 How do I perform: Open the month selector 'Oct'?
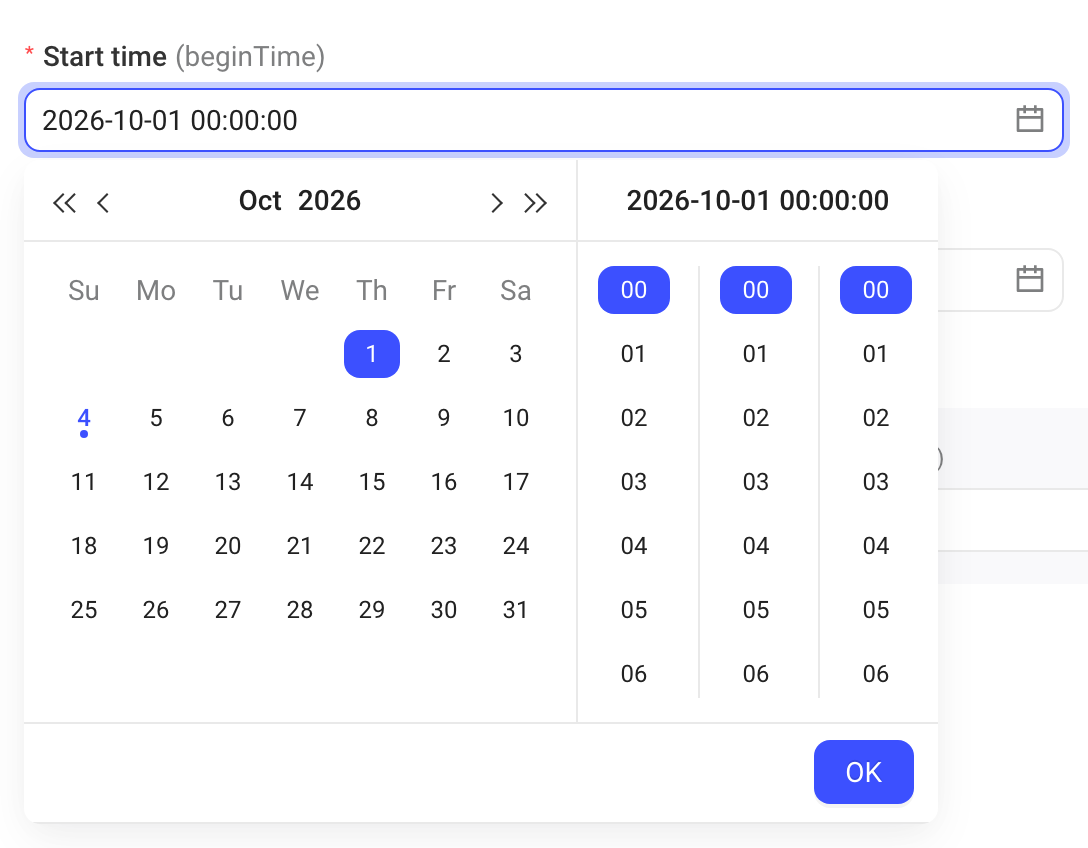pyautogui.click(x=260, y=201)
